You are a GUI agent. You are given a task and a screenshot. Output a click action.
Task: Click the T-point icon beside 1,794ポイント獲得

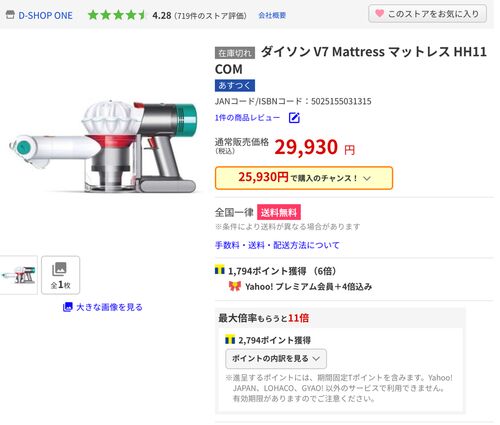[x=220, y=270]
